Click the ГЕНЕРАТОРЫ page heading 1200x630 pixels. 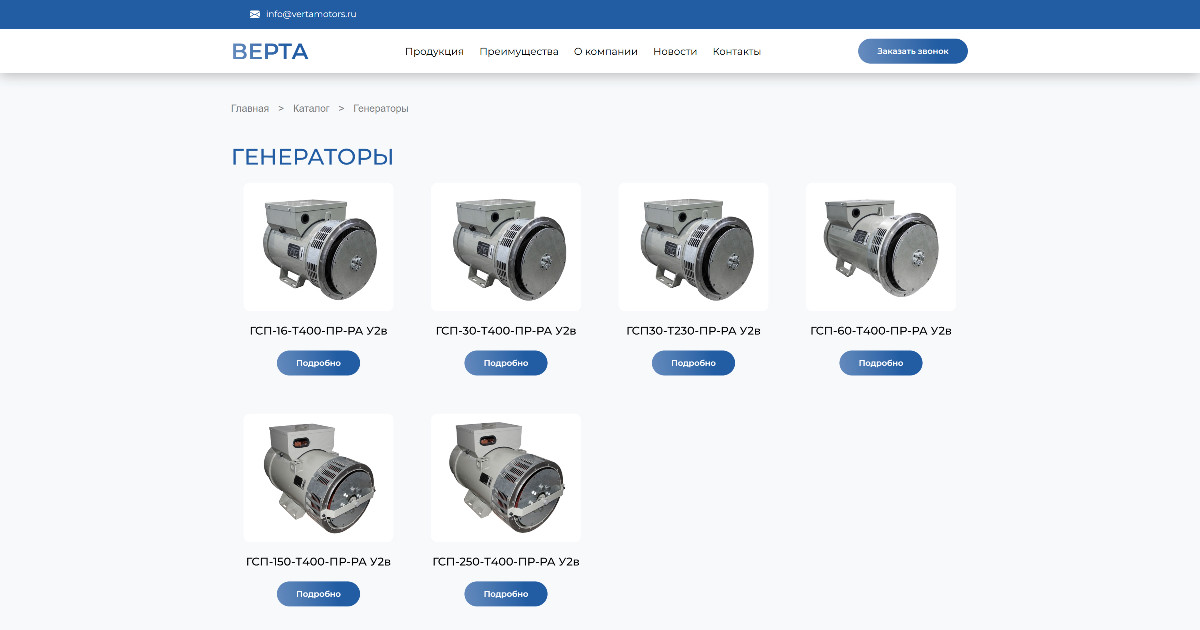pos(312,157)
